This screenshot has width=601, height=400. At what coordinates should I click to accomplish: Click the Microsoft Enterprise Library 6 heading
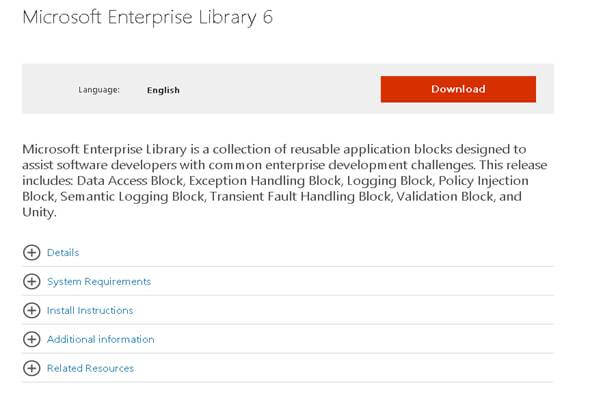[x=146, y=18]
